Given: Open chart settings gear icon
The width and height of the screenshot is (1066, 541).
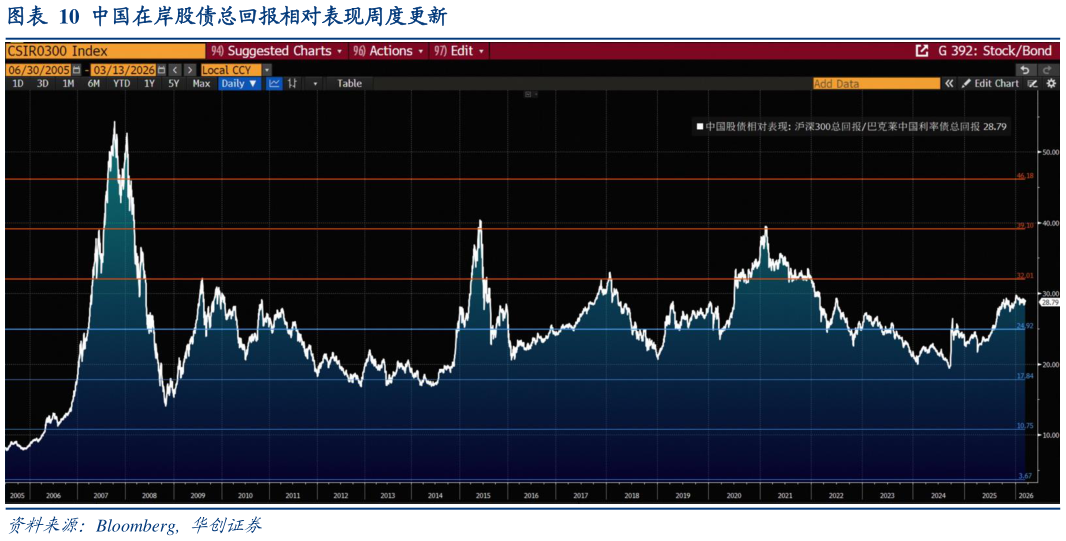Looking at the screenshot, I should (1051, 84).
